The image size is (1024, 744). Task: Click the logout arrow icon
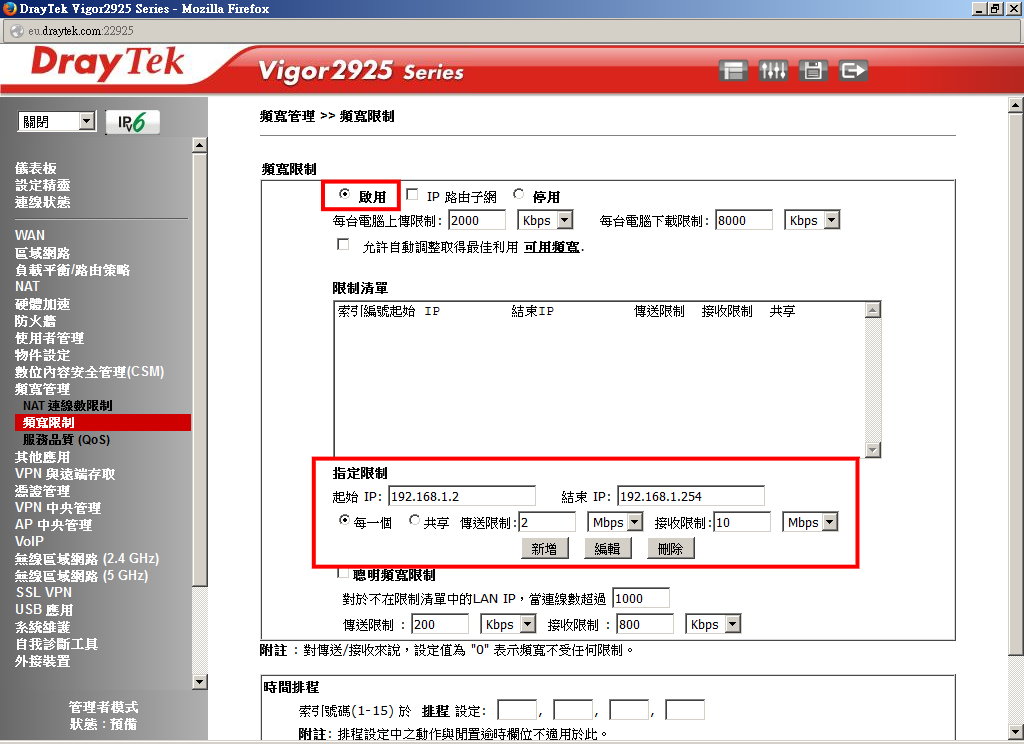(853, 71)
